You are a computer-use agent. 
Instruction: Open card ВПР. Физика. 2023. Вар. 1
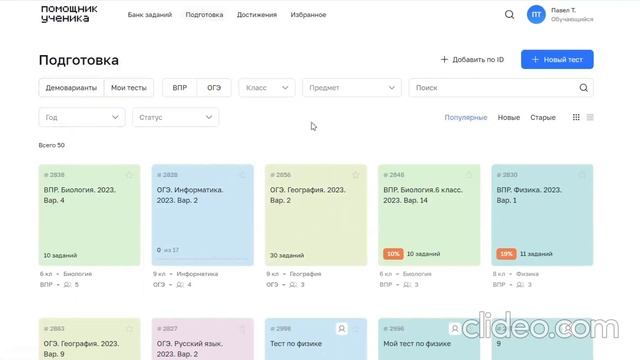click(542, 215)
